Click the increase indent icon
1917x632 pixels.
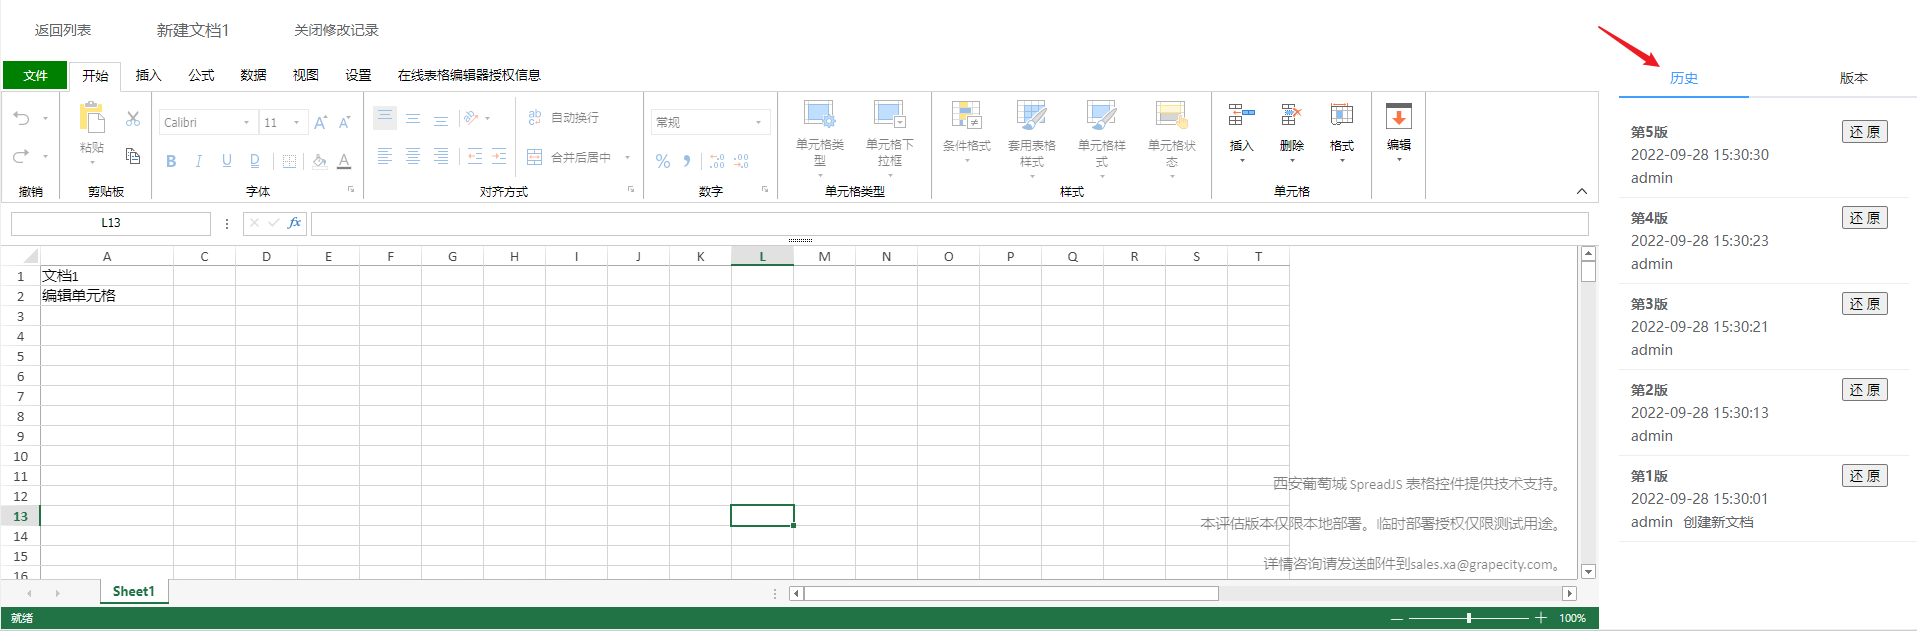click(499, 156)
